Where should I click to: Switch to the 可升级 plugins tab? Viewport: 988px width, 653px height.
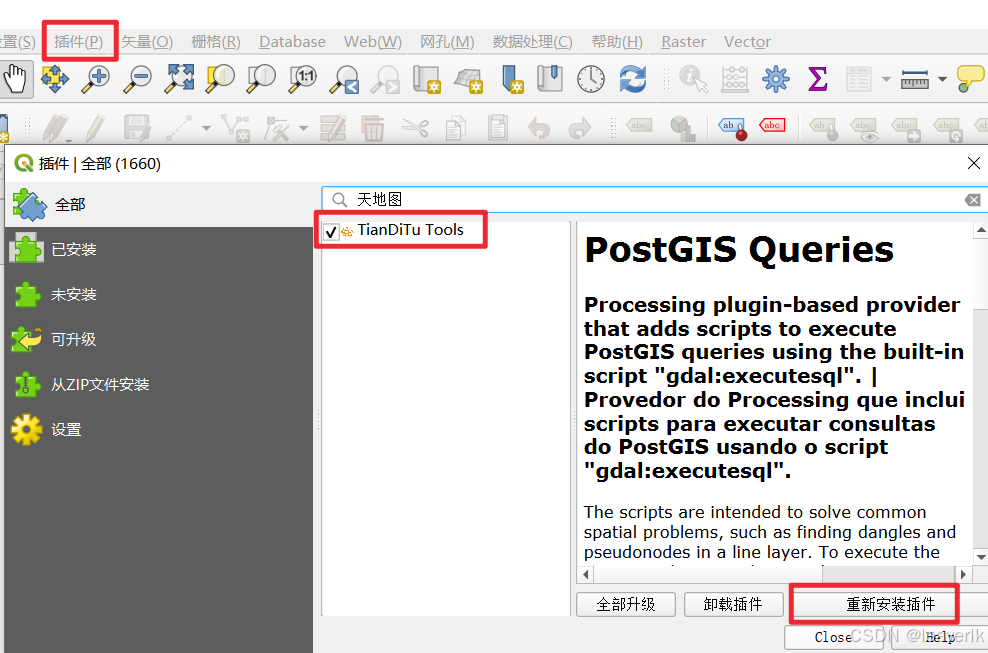pos(159,339)
